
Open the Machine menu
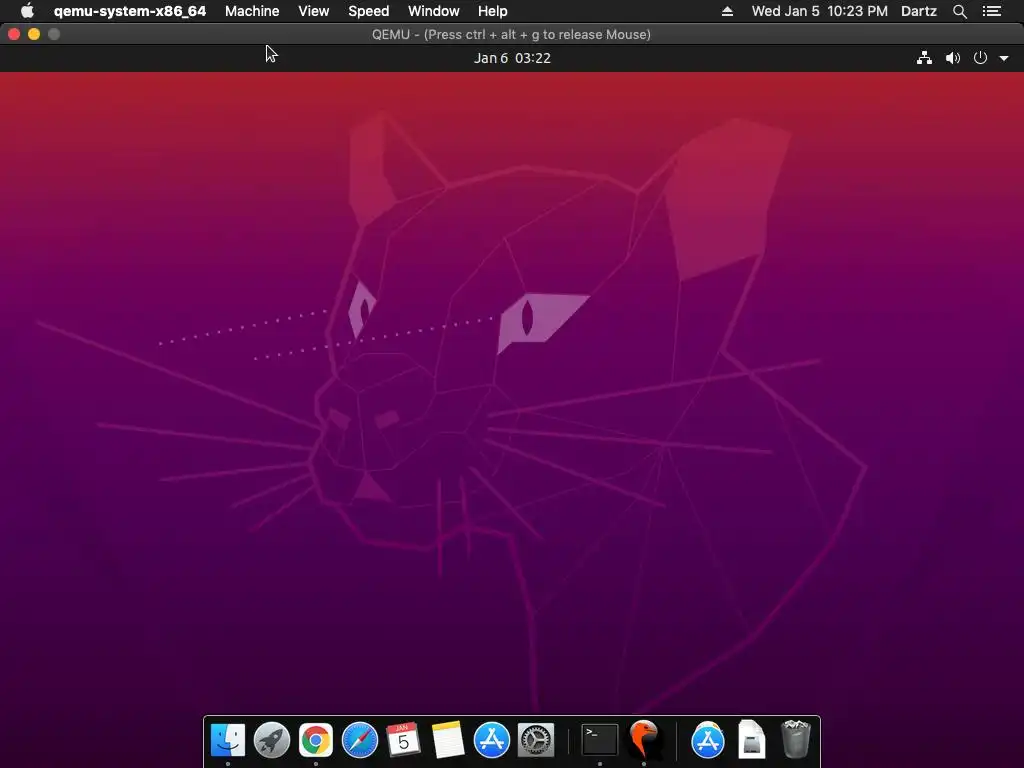(252, 11)
